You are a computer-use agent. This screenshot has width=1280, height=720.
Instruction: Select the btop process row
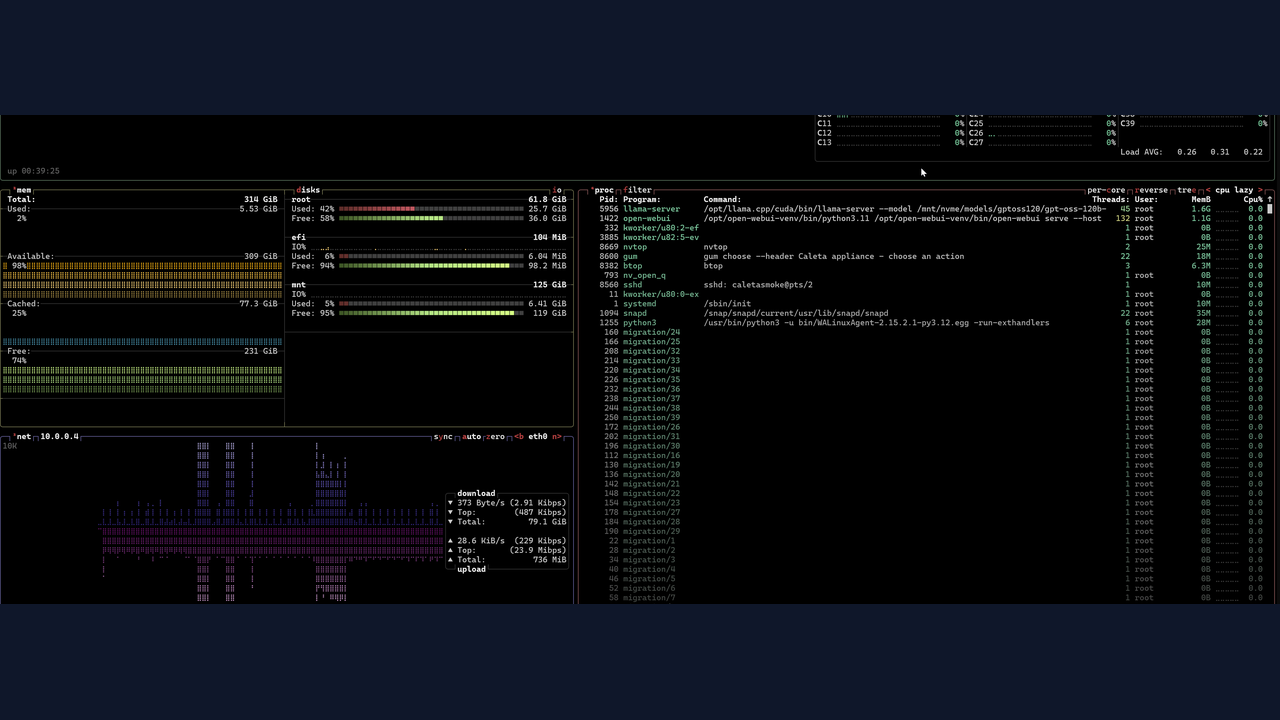(930, 266)
